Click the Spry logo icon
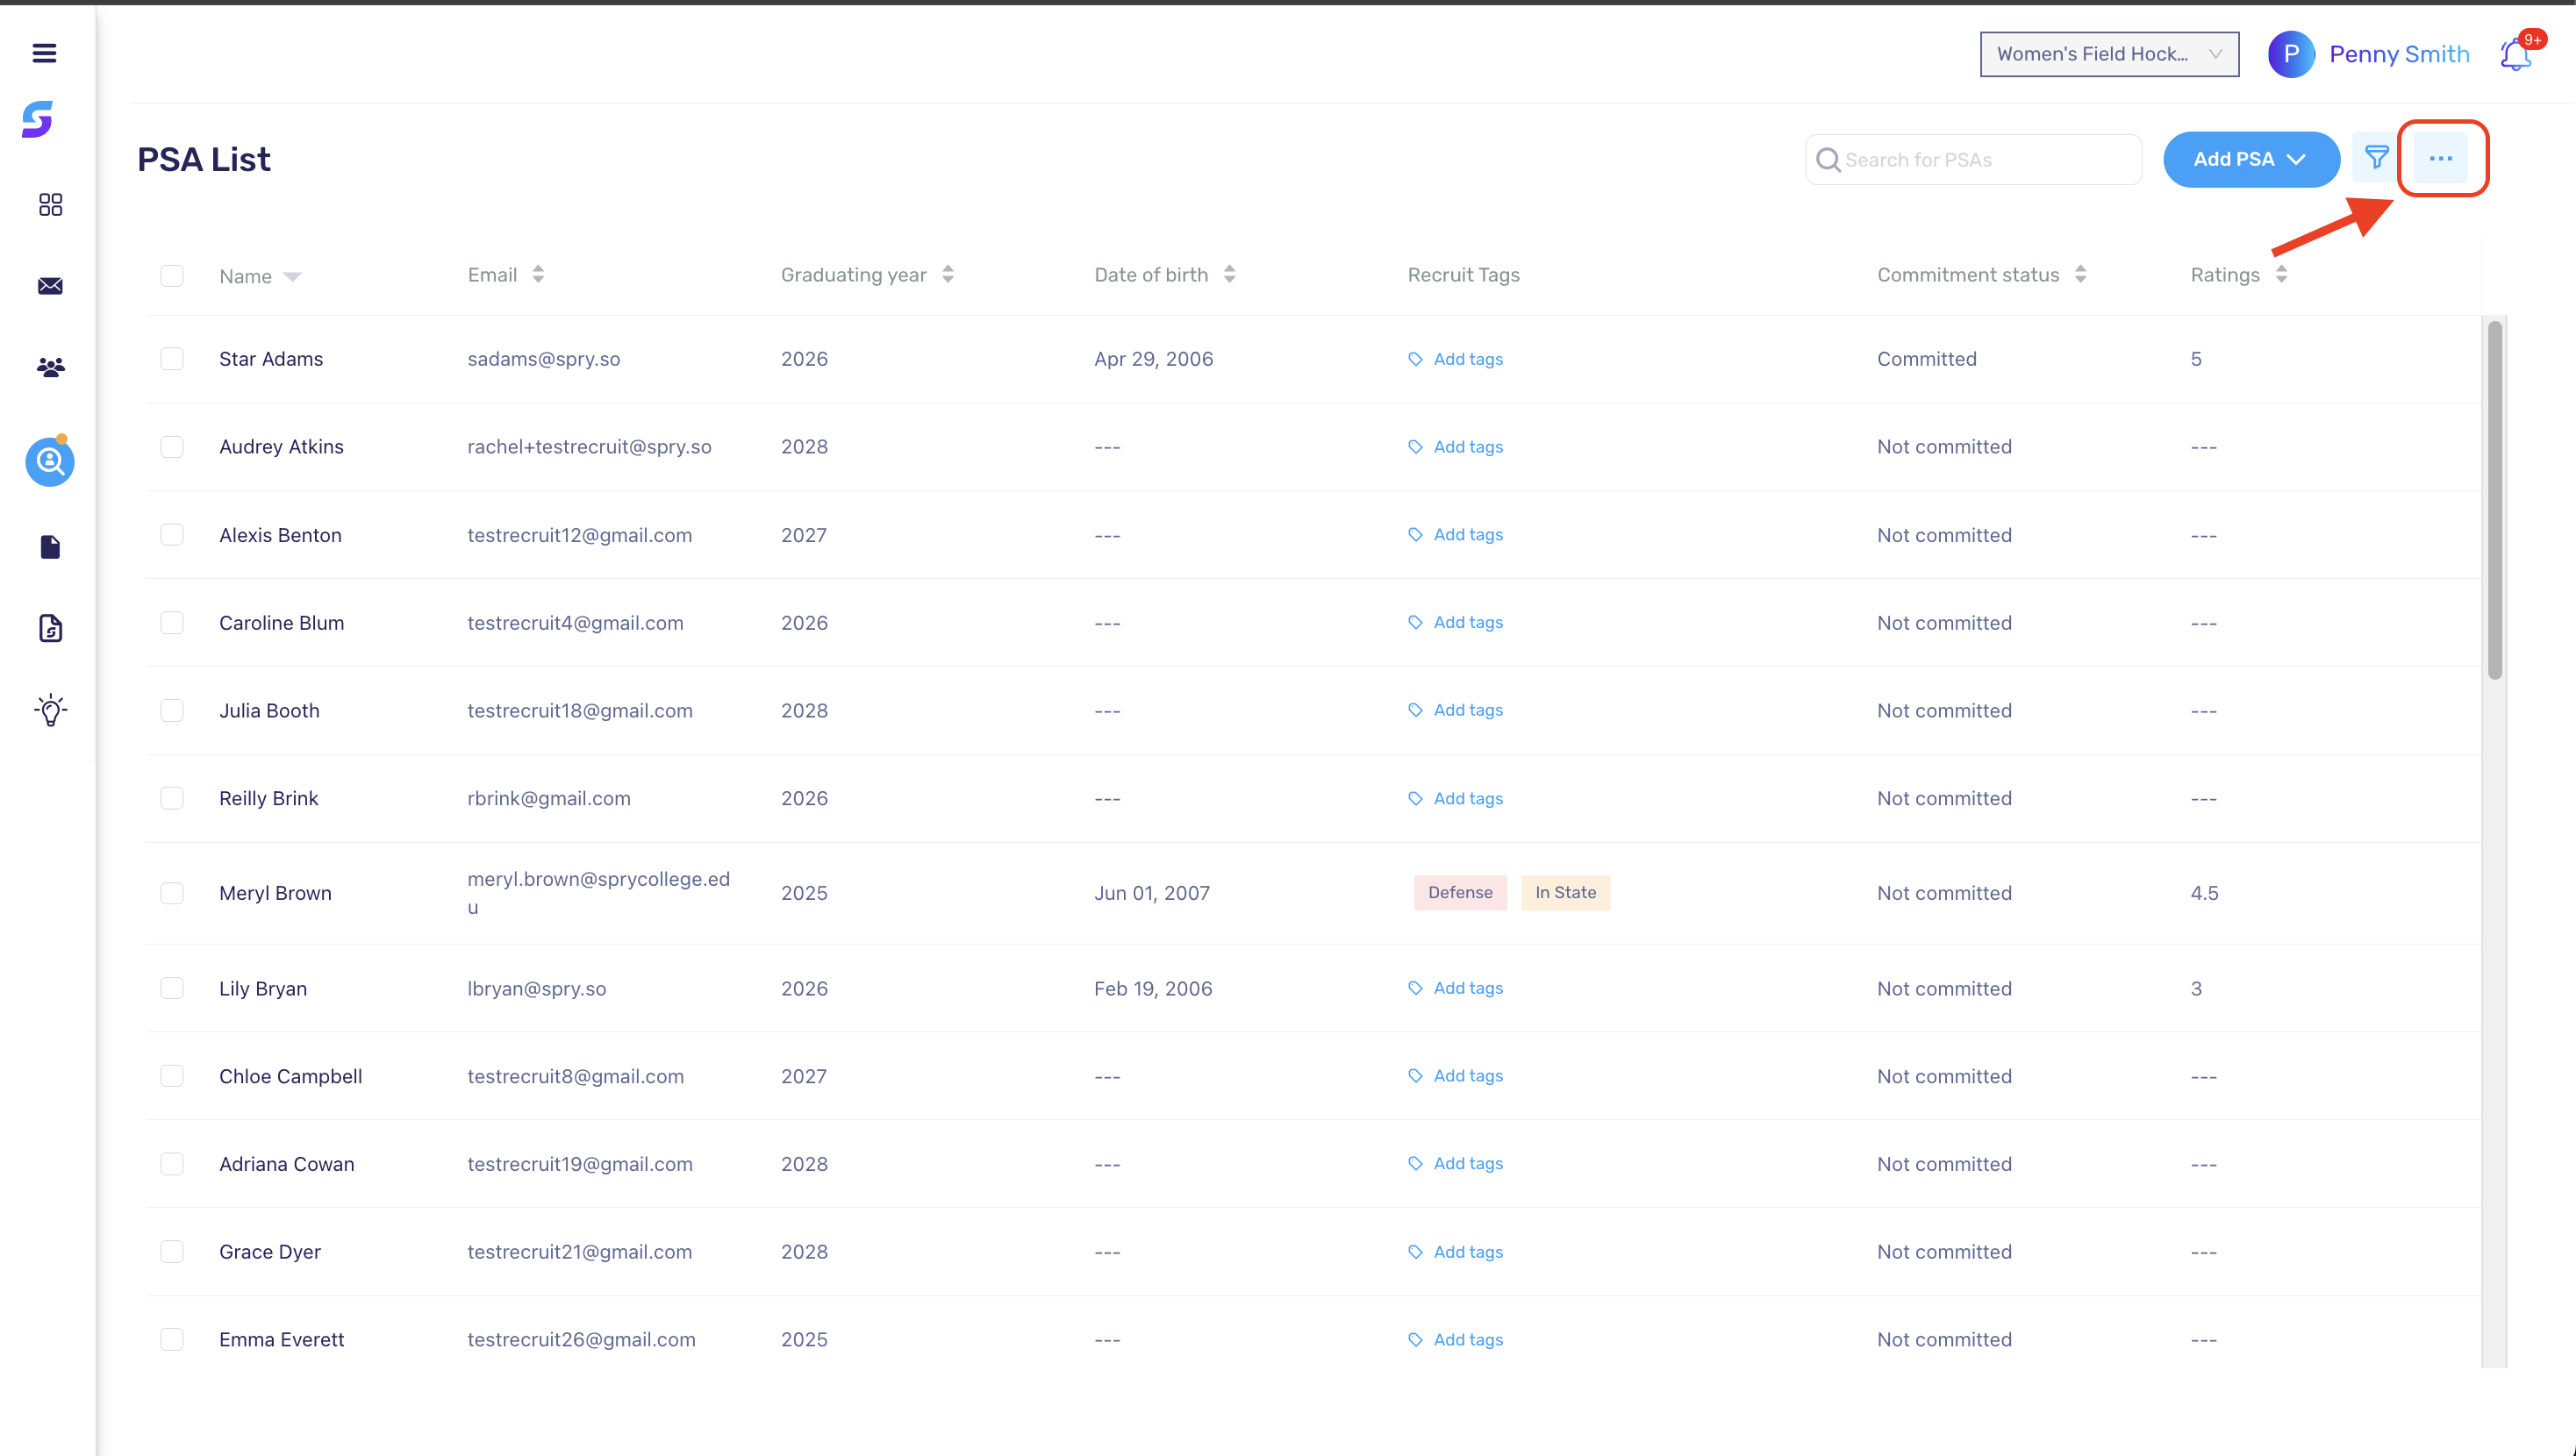Viewport: 2576px width, 1456px height. click(x=38, y=119)
